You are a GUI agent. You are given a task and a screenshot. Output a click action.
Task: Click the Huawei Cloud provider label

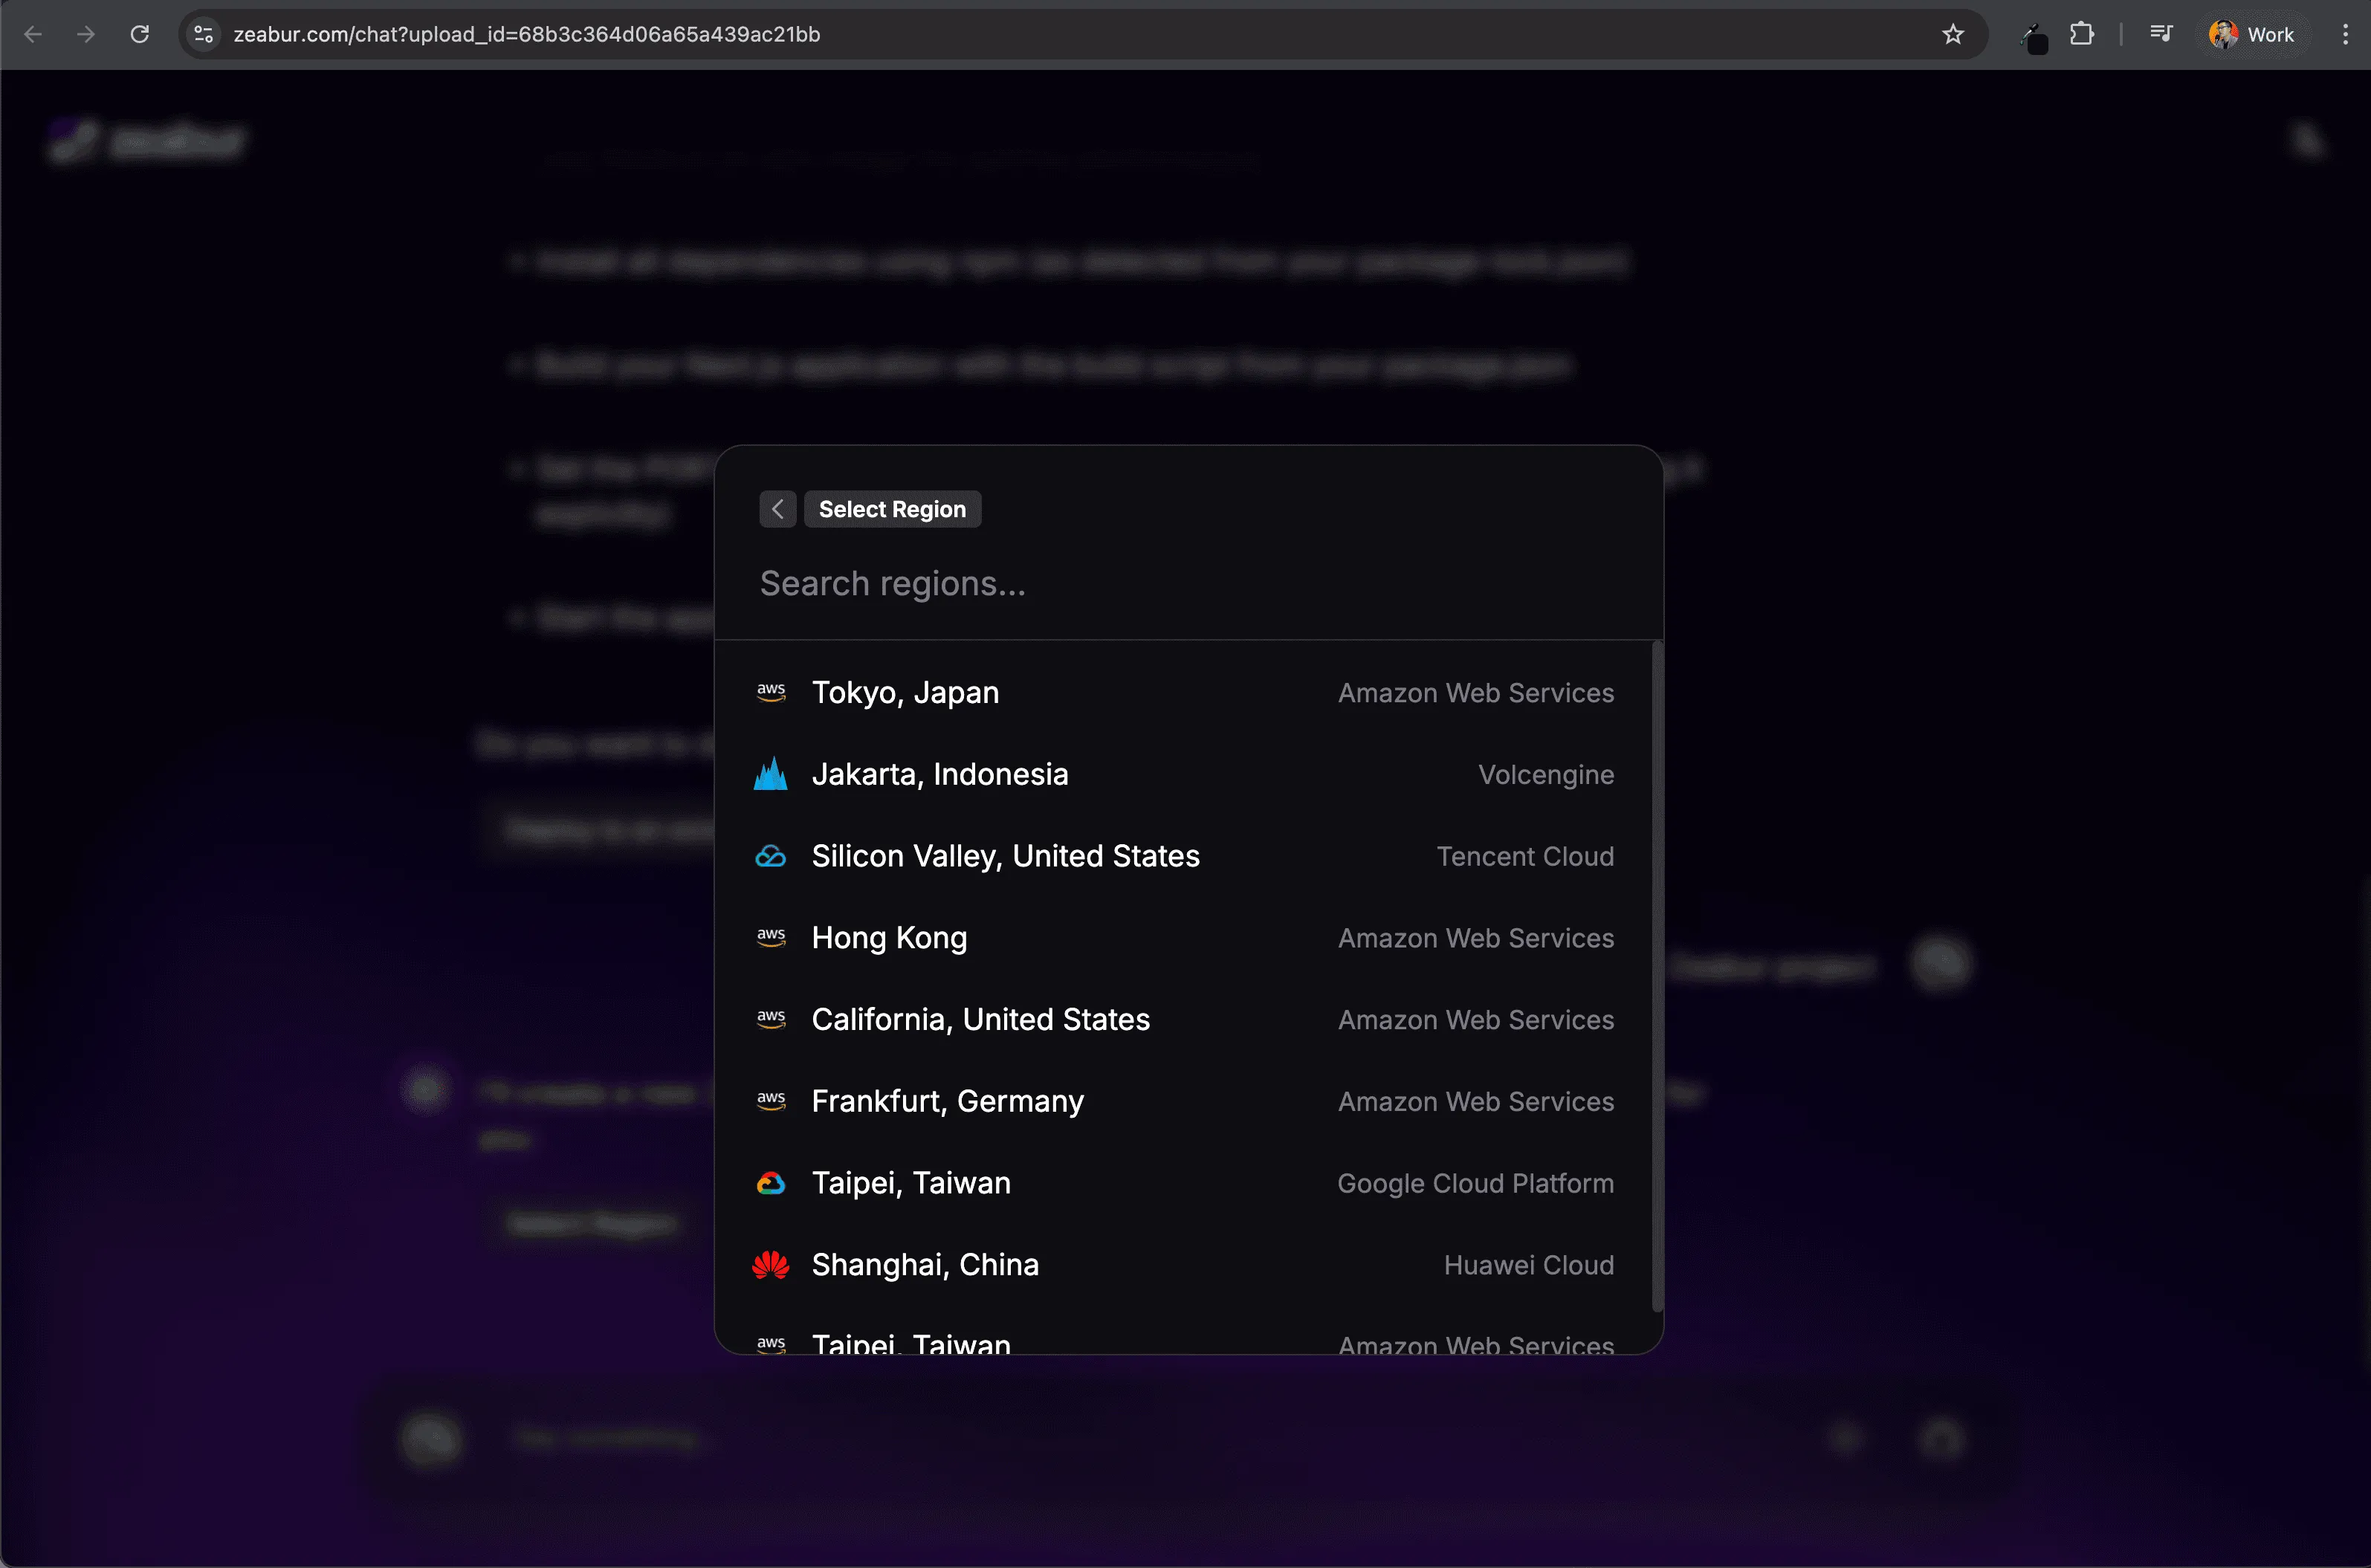click(1529, 1265)
